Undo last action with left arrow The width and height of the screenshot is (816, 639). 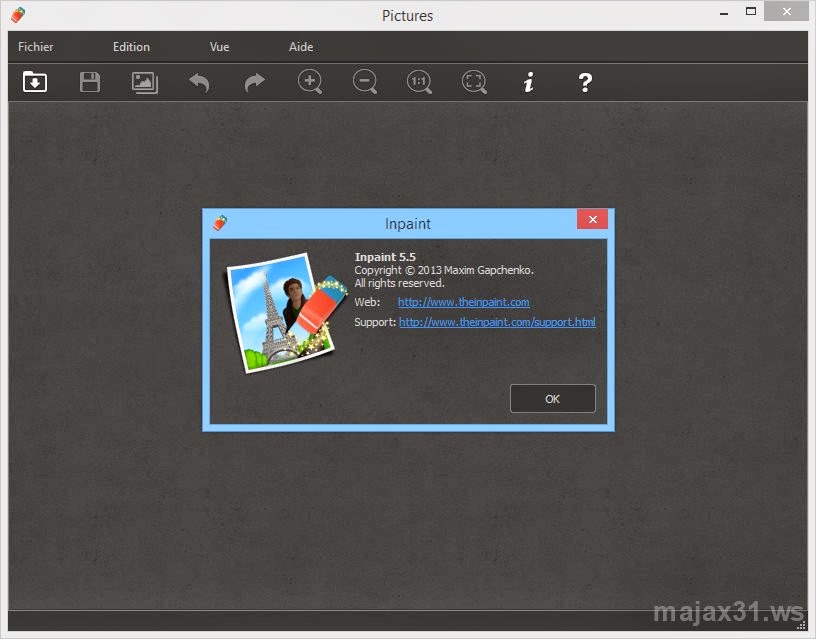(199, 83)
